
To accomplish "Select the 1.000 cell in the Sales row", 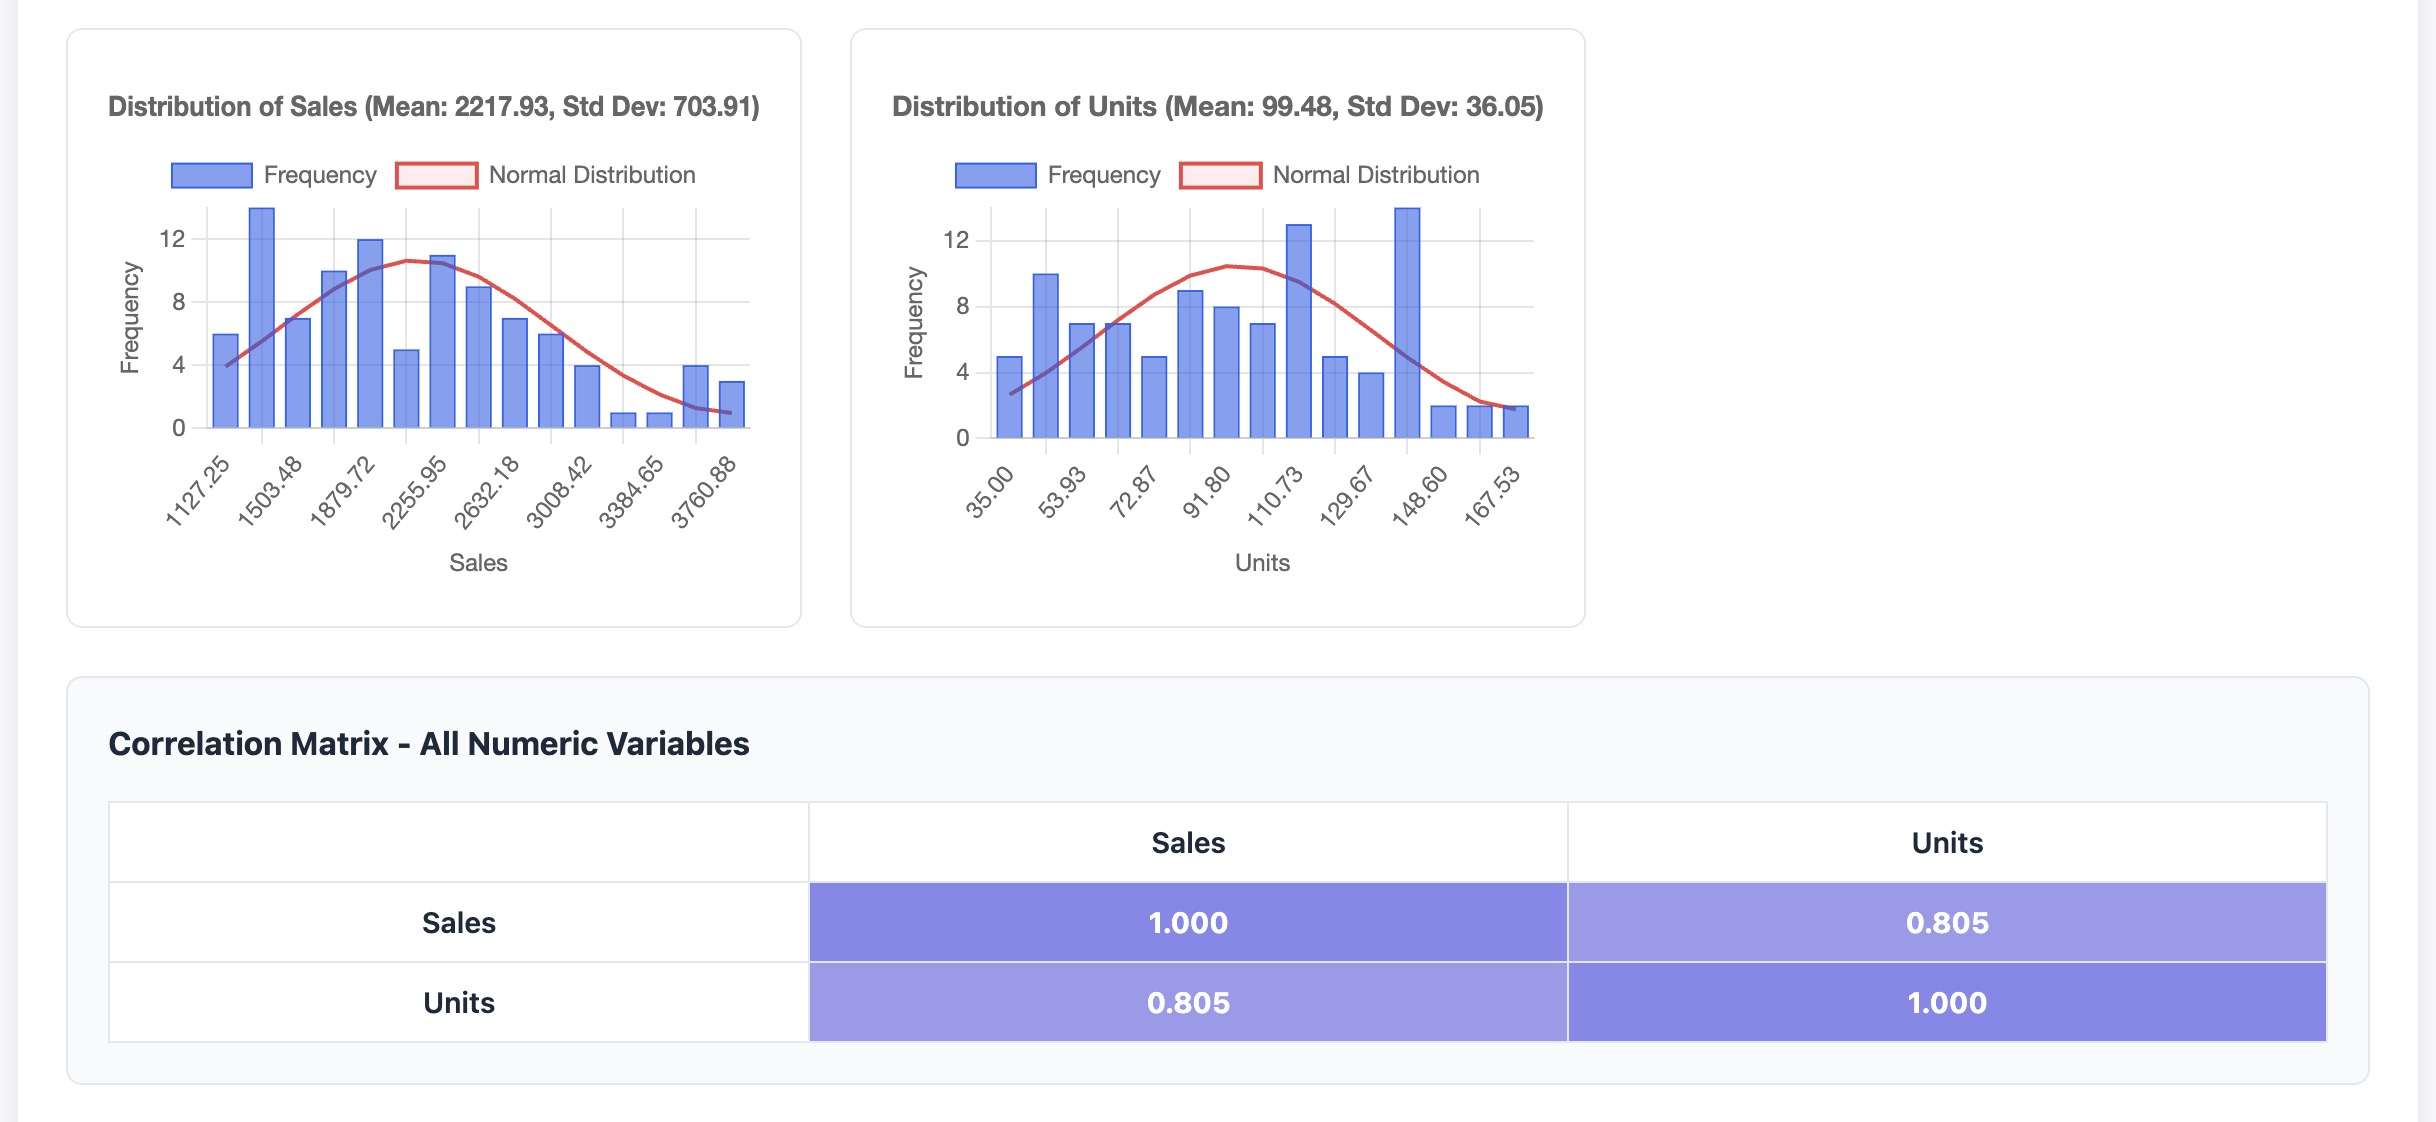I will pyautogui.click(x=1188, y=923).
